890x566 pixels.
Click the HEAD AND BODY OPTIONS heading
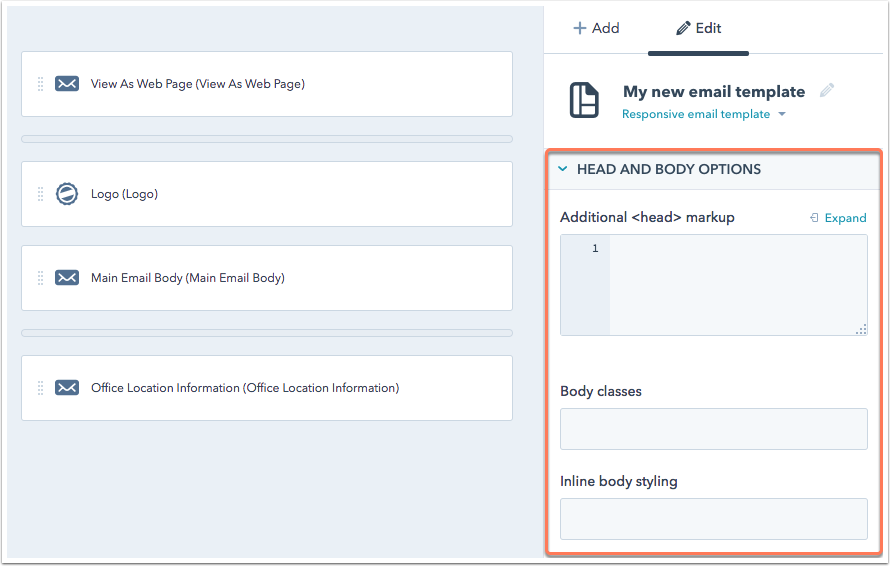669,169
